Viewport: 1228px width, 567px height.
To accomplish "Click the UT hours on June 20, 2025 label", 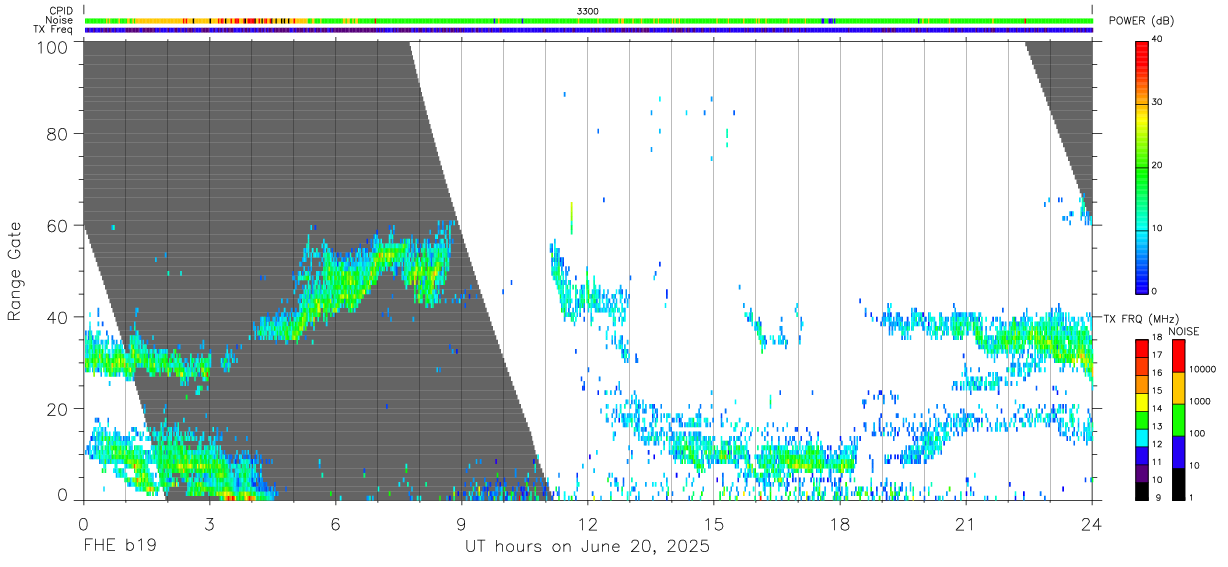I will pos(587,547).
